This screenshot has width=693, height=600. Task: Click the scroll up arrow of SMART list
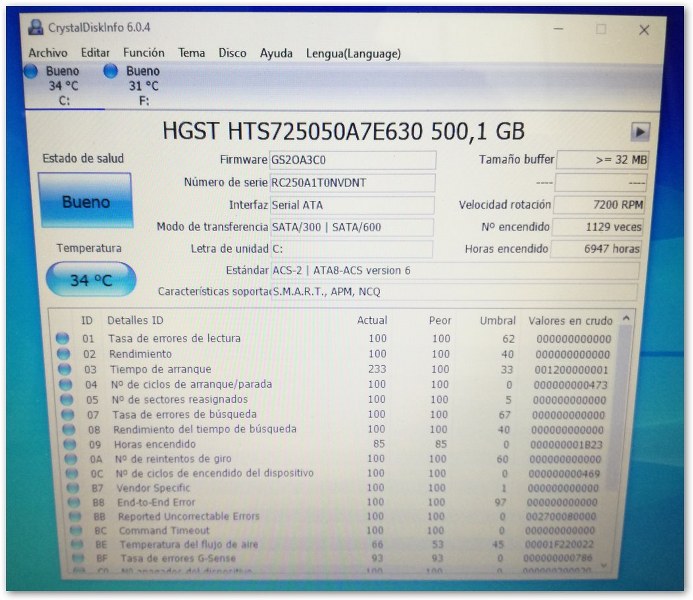coord(626,318)
